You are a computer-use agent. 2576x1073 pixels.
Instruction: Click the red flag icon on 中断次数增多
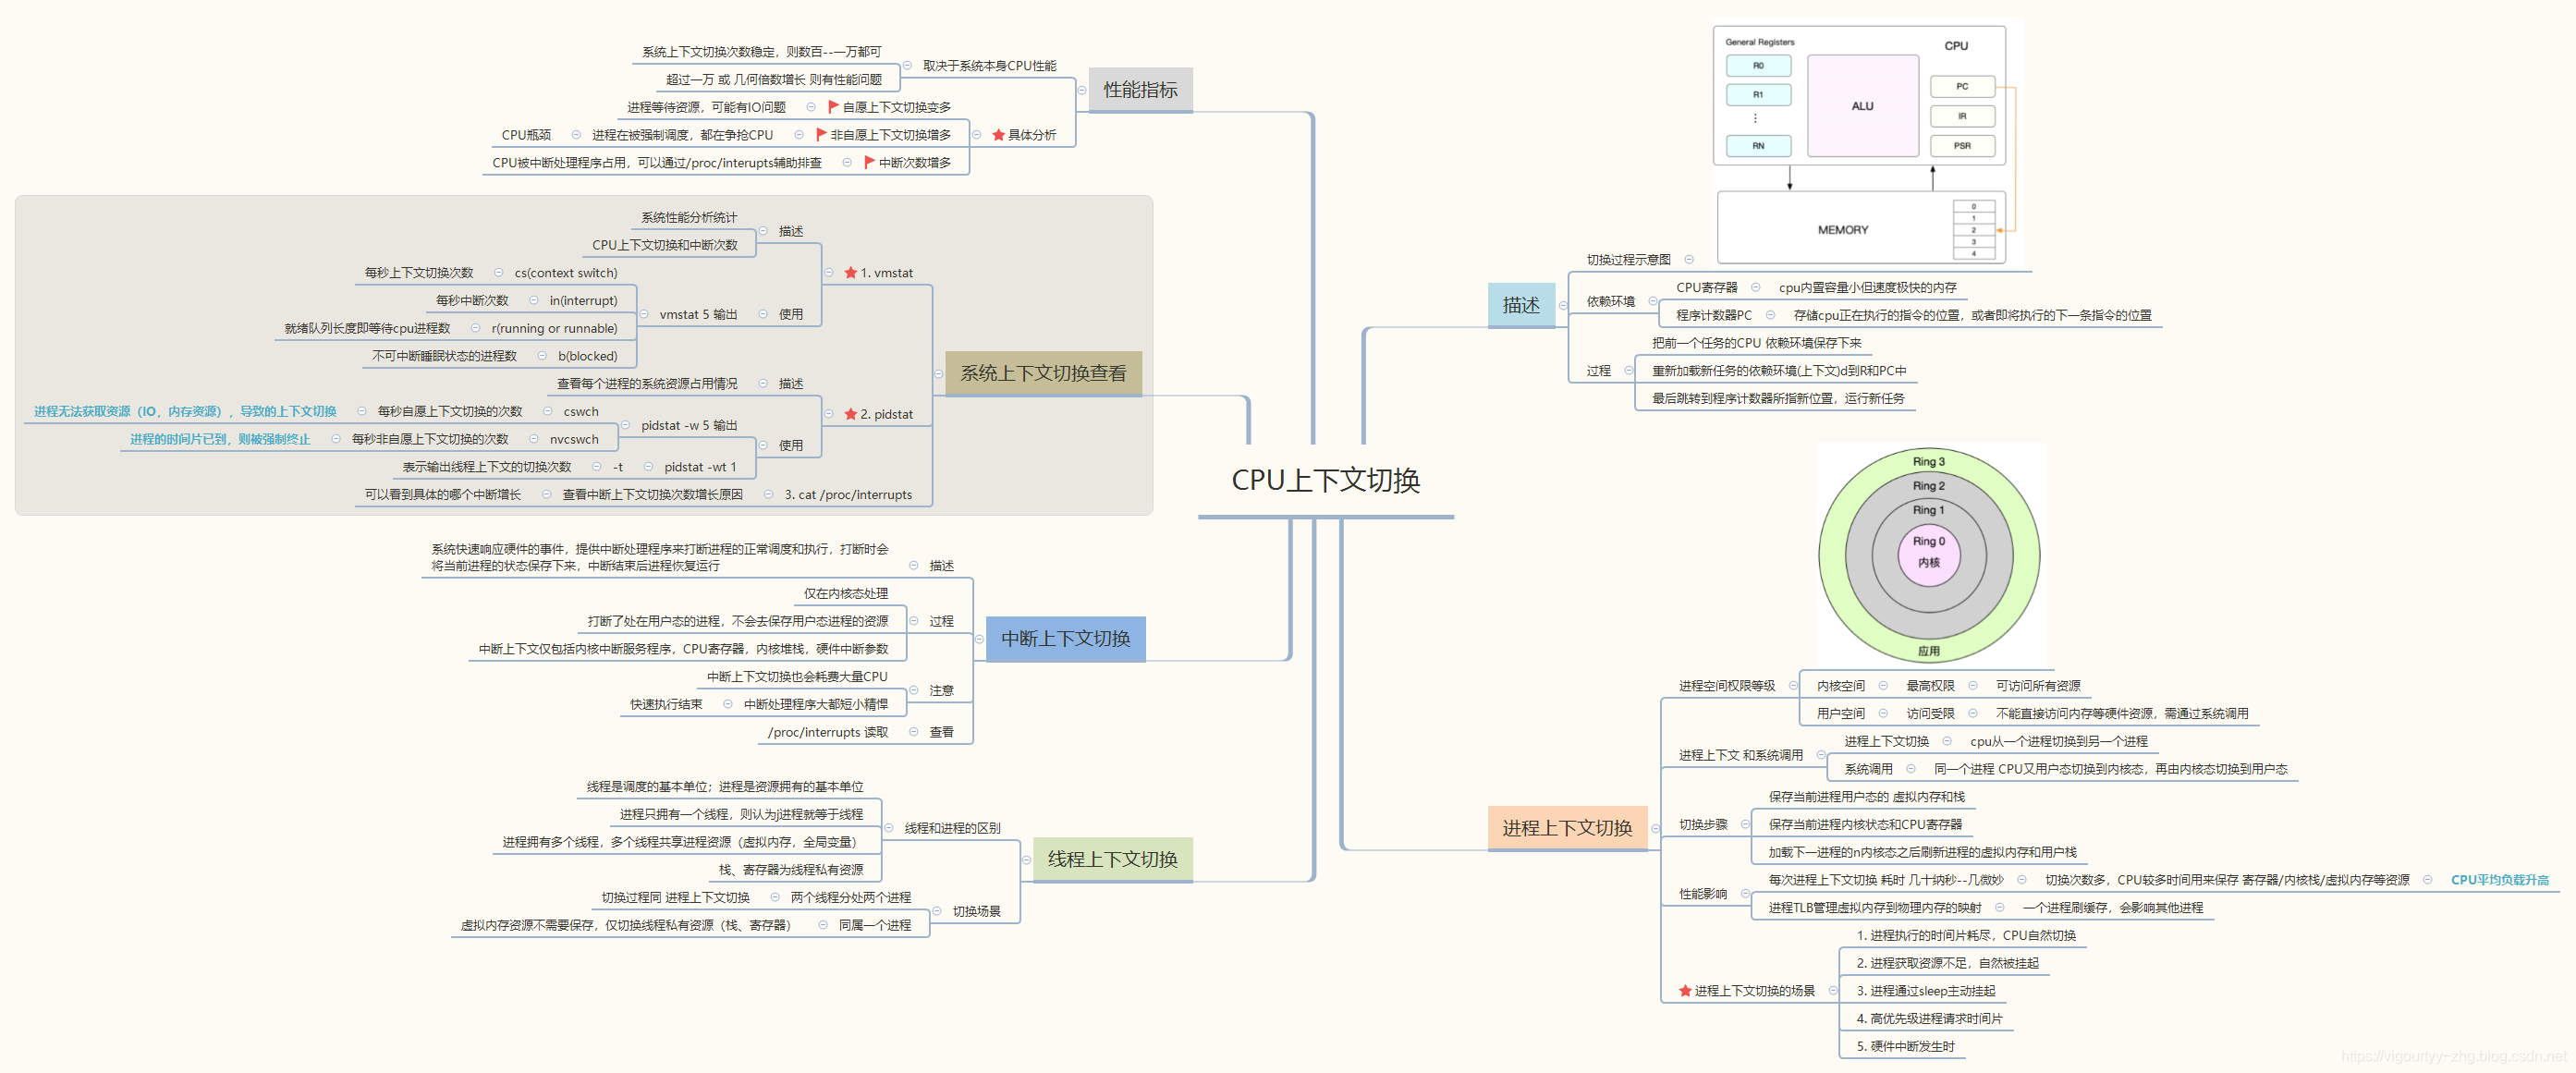click(x=869, y=162)
